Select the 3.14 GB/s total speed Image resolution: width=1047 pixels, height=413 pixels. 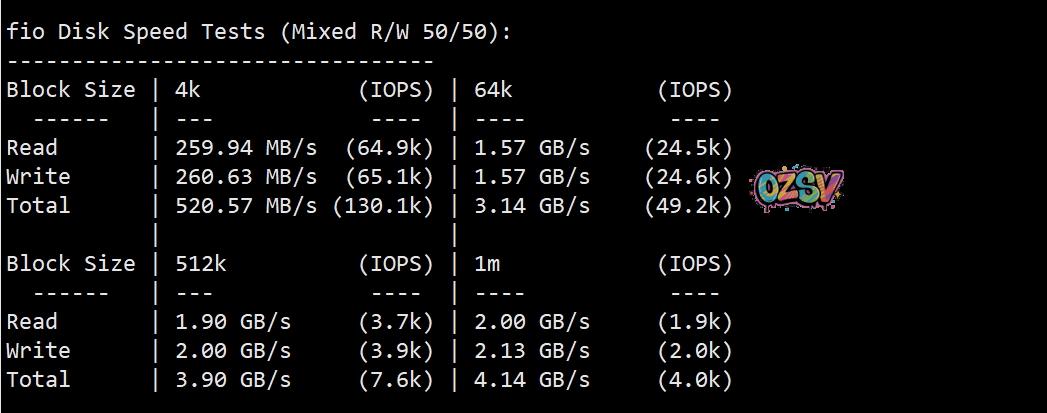coord(532,206)
